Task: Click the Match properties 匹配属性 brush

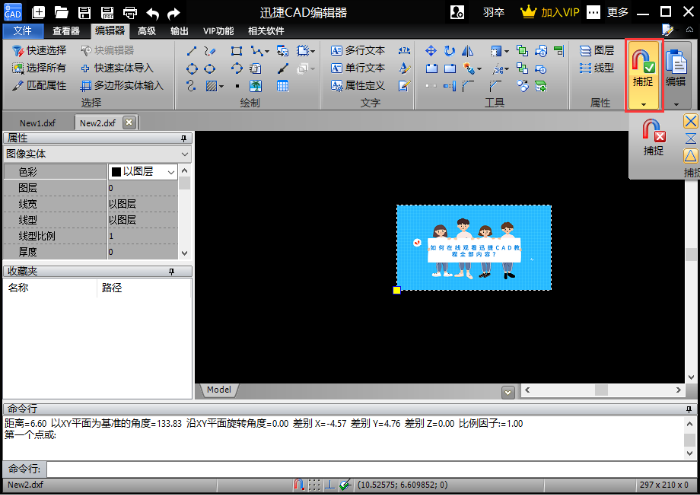Action: [x=39, y=85]
